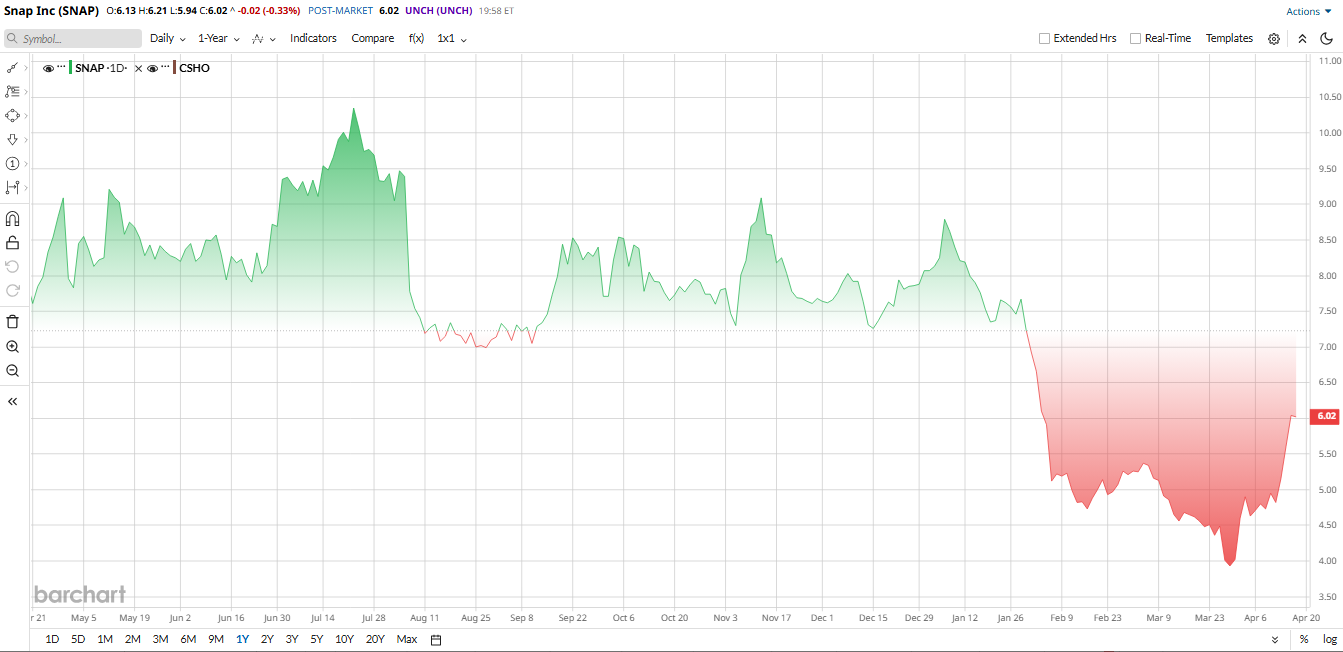1343x652 pixels.
Task: Open the Daily frequency dropdown
Action: click(168, 38)
